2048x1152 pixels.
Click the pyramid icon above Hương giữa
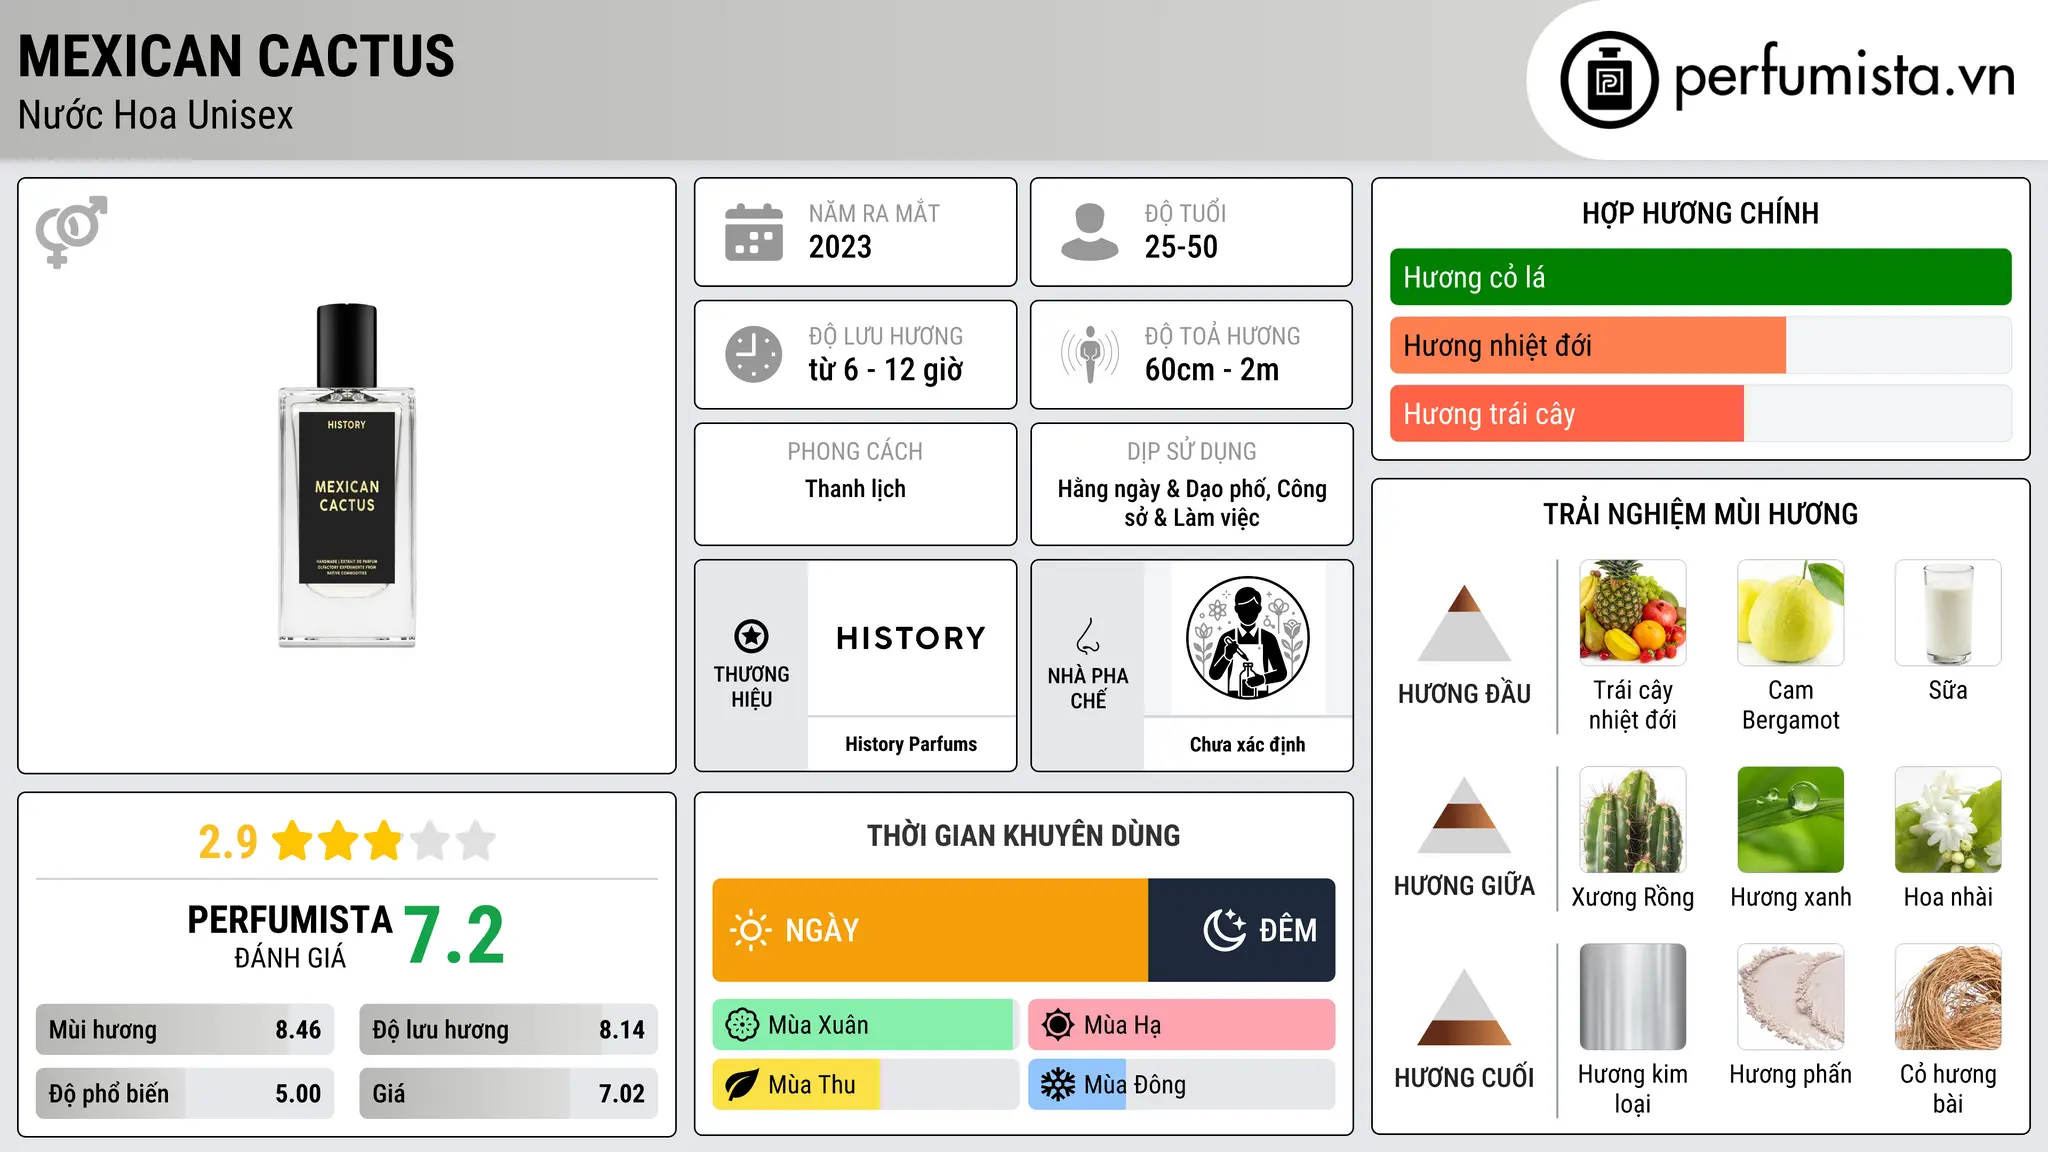pos(1464,815)
